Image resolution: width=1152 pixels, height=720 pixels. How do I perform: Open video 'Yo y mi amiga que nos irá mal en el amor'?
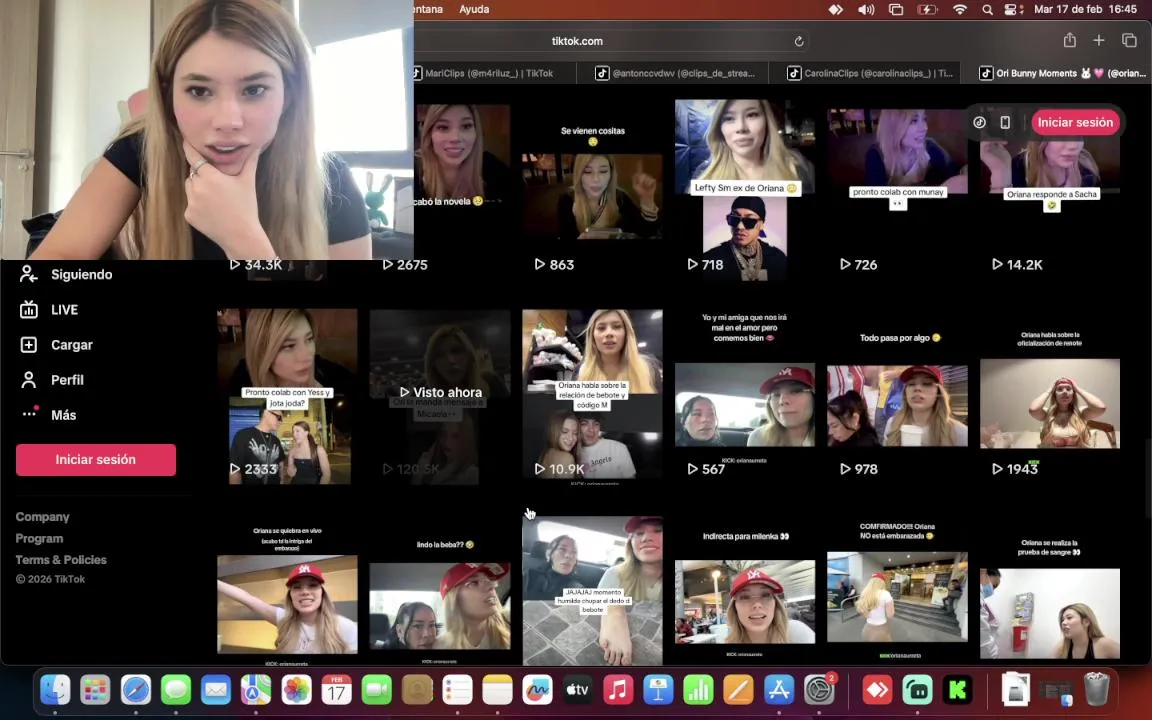(x=745, y=396)
